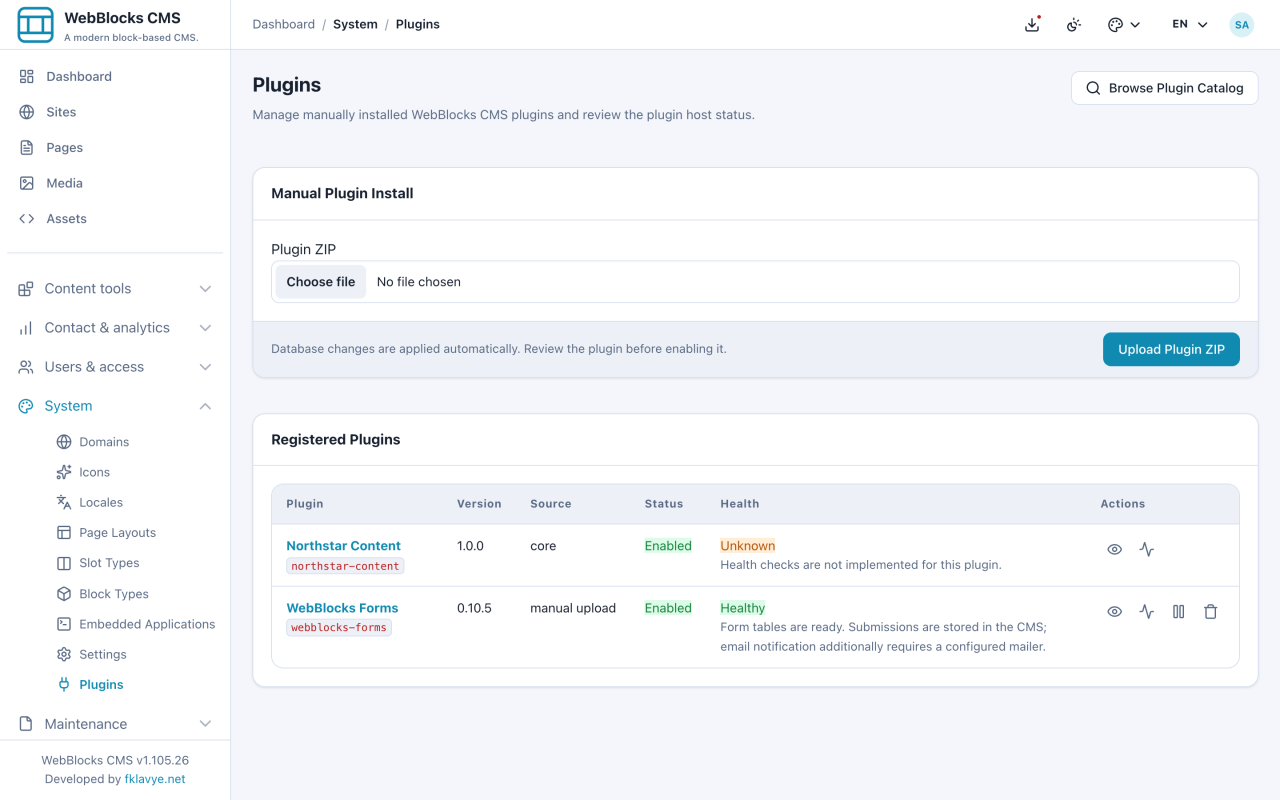Open Slot Types under System
The width and height of the screenshot is (1280, 800).
click(135, 563)
